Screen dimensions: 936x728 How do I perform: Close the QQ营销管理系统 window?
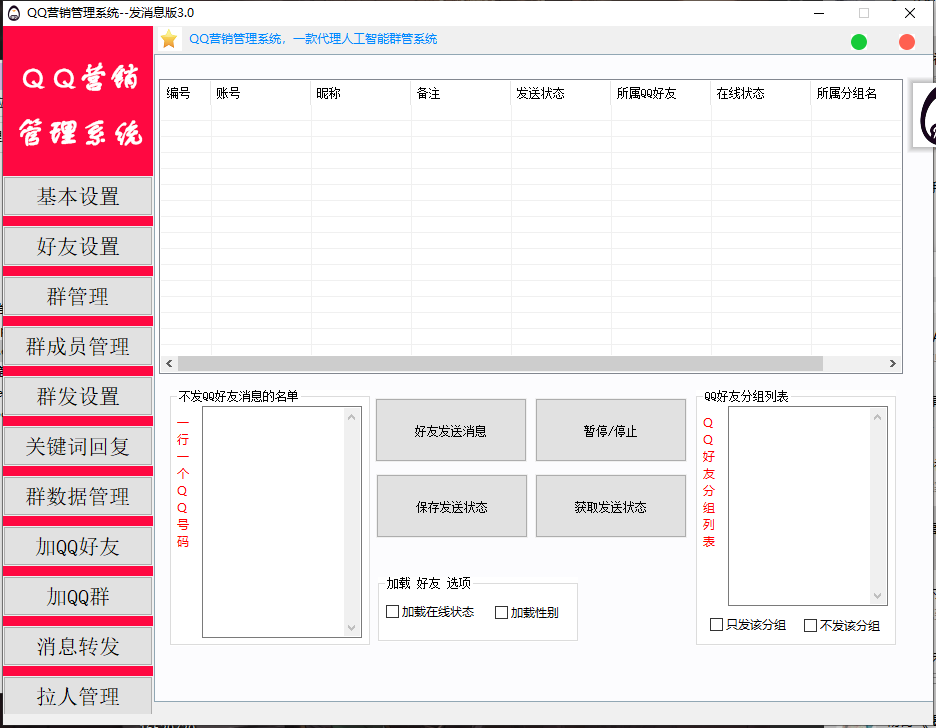click(x=910, y=13)
